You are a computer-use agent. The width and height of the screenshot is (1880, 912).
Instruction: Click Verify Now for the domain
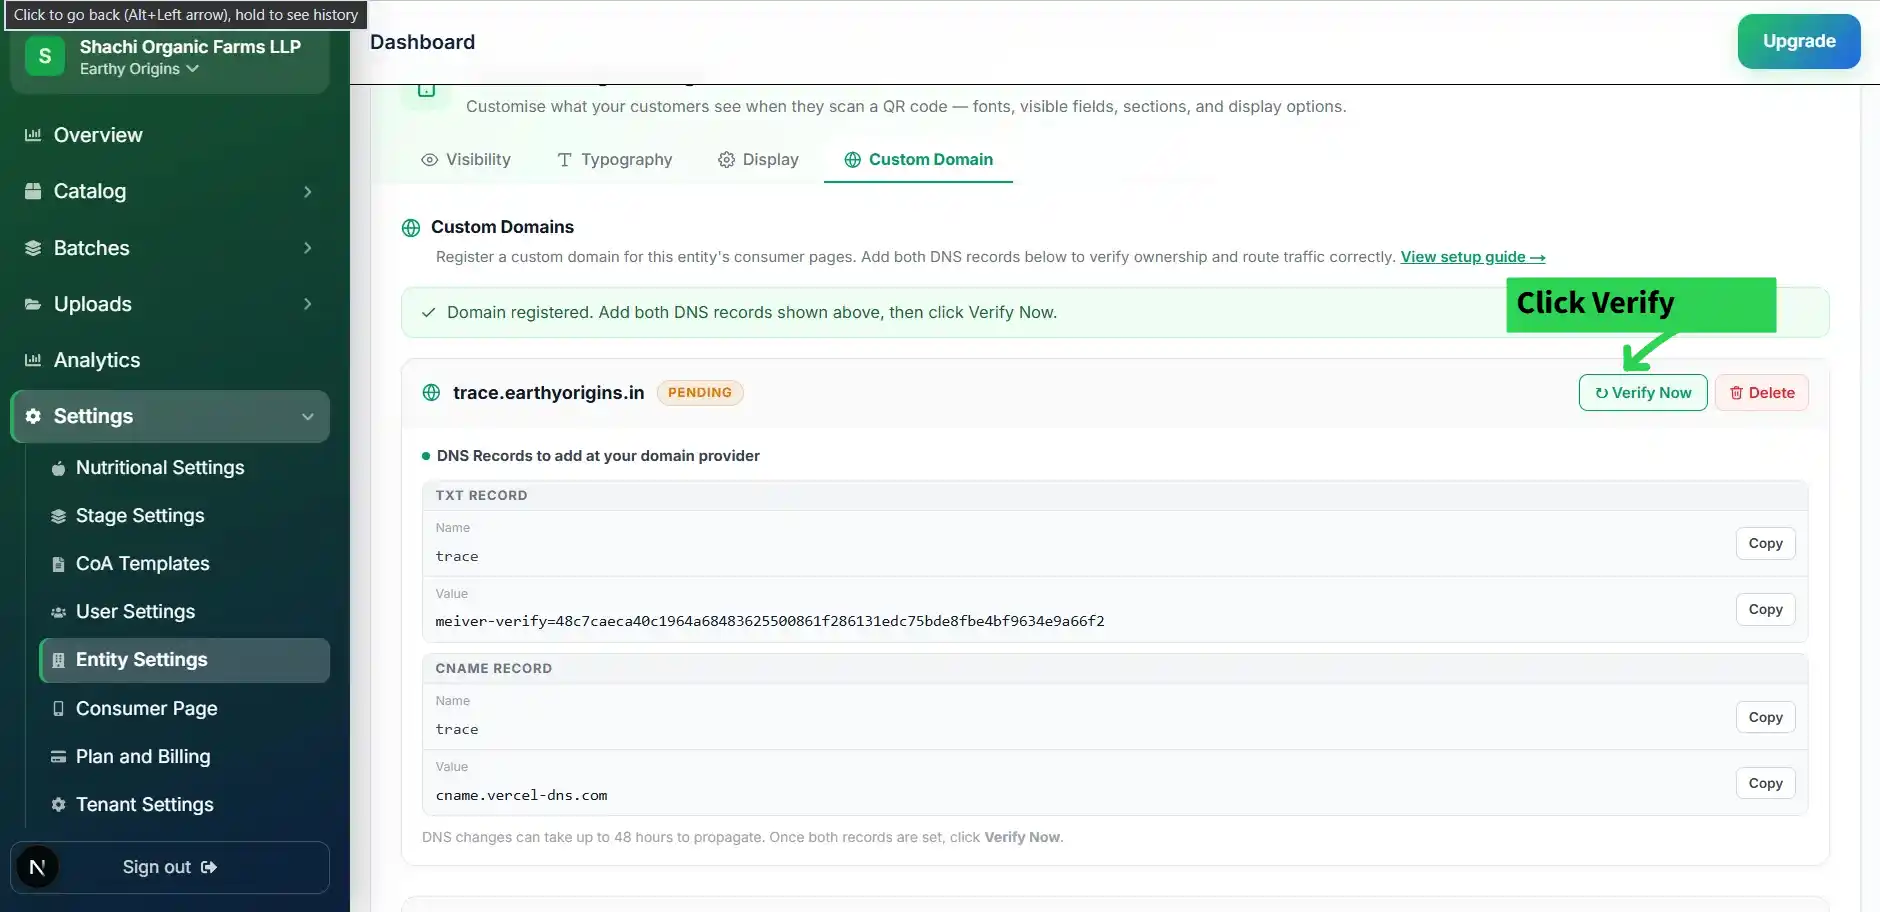click(1642, 393)
